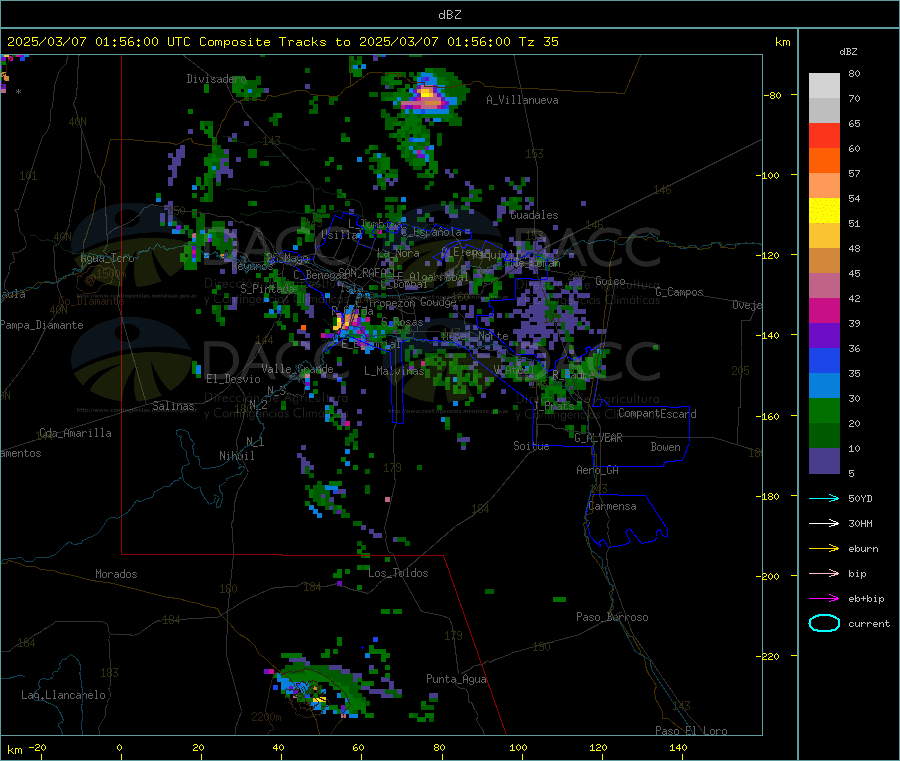Click the yellow eburn arrow in legend
This screenshot has height=761, width=900.
[x=824, y=549]
